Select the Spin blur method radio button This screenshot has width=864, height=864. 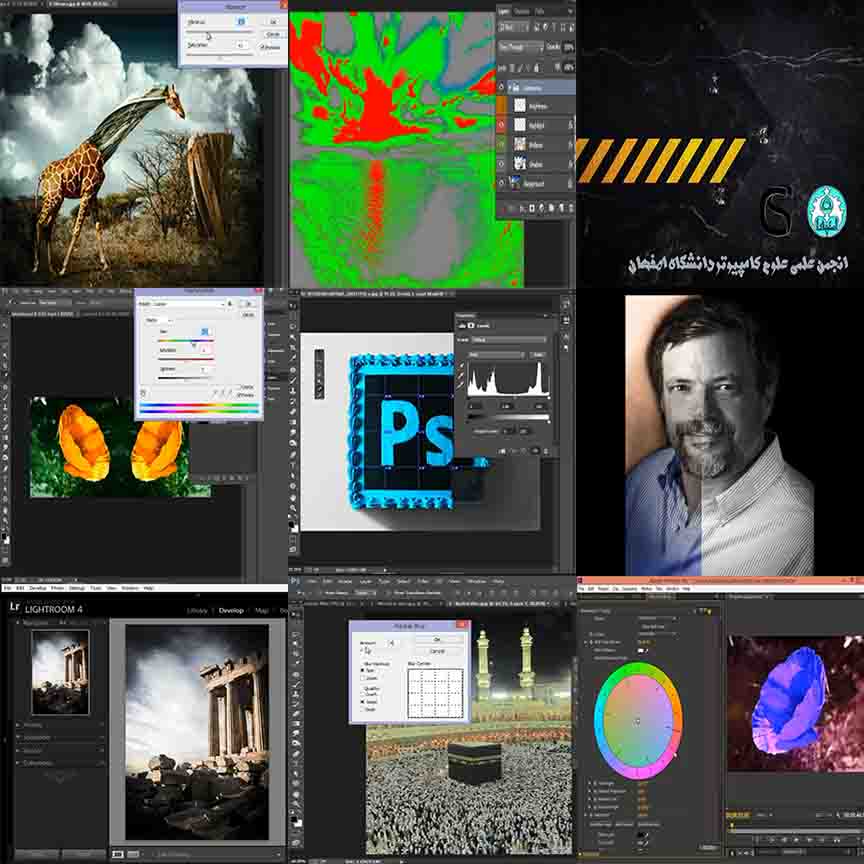point(361,669)
